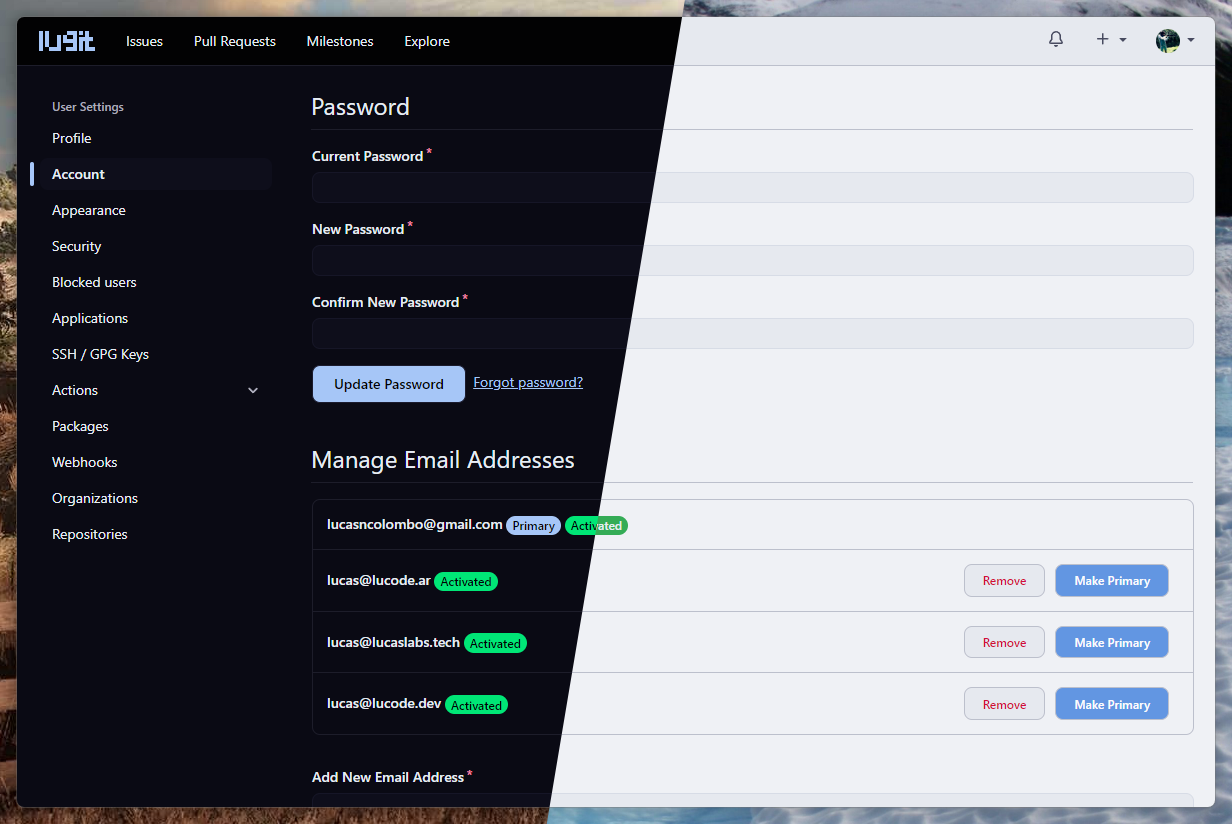Open the user avatar menu
Screen dimensions: 1232x824
pyautogui.click(x=1174, y=41)
